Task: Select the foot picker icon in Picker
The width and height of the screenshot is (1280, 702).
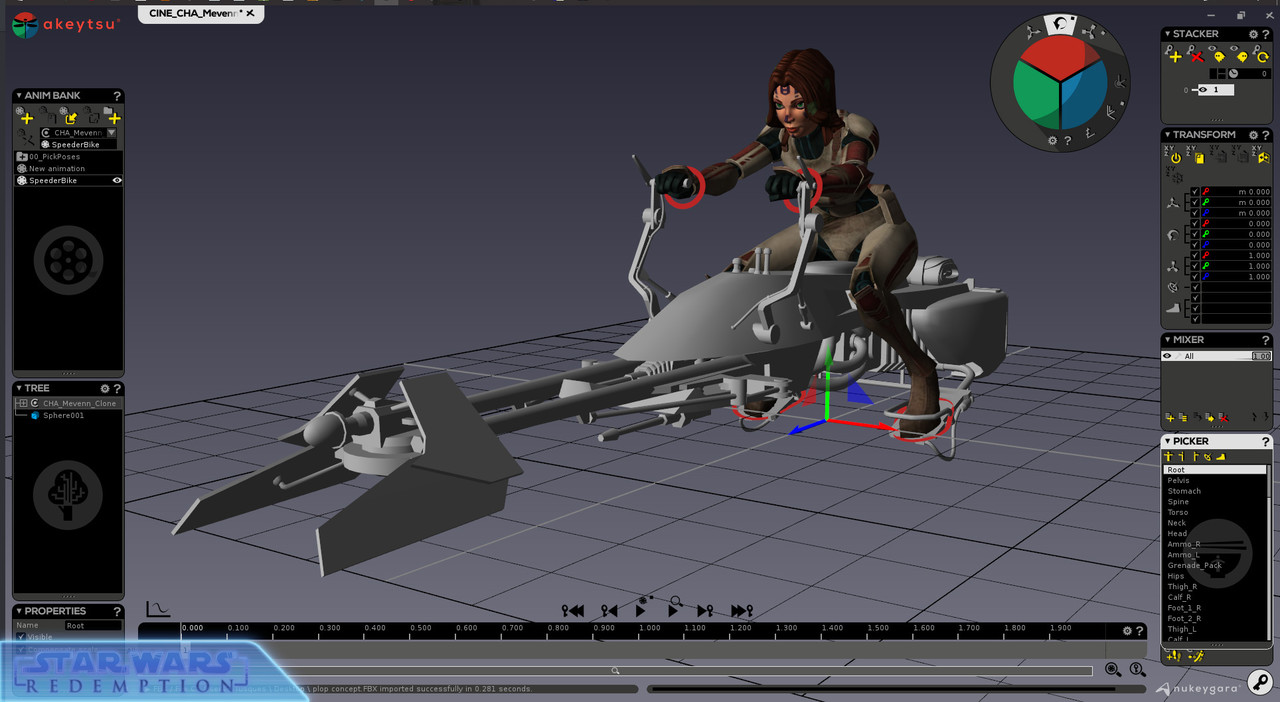Action: pyautogui.click(x=1220, y=457)
